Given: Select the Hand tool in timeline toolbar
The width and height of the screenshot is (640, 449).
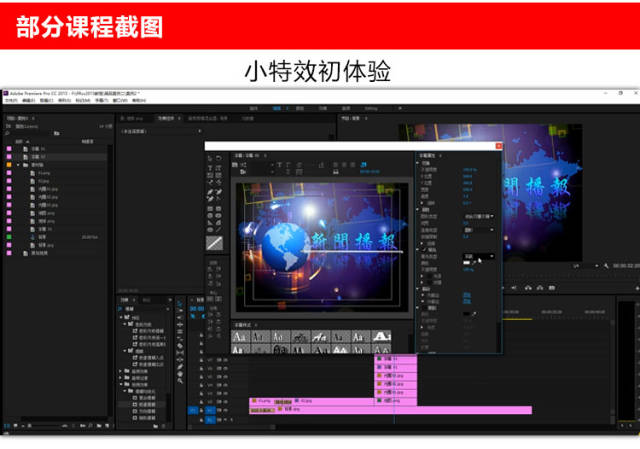Looking at the screenshot, I should click(180, 373).
